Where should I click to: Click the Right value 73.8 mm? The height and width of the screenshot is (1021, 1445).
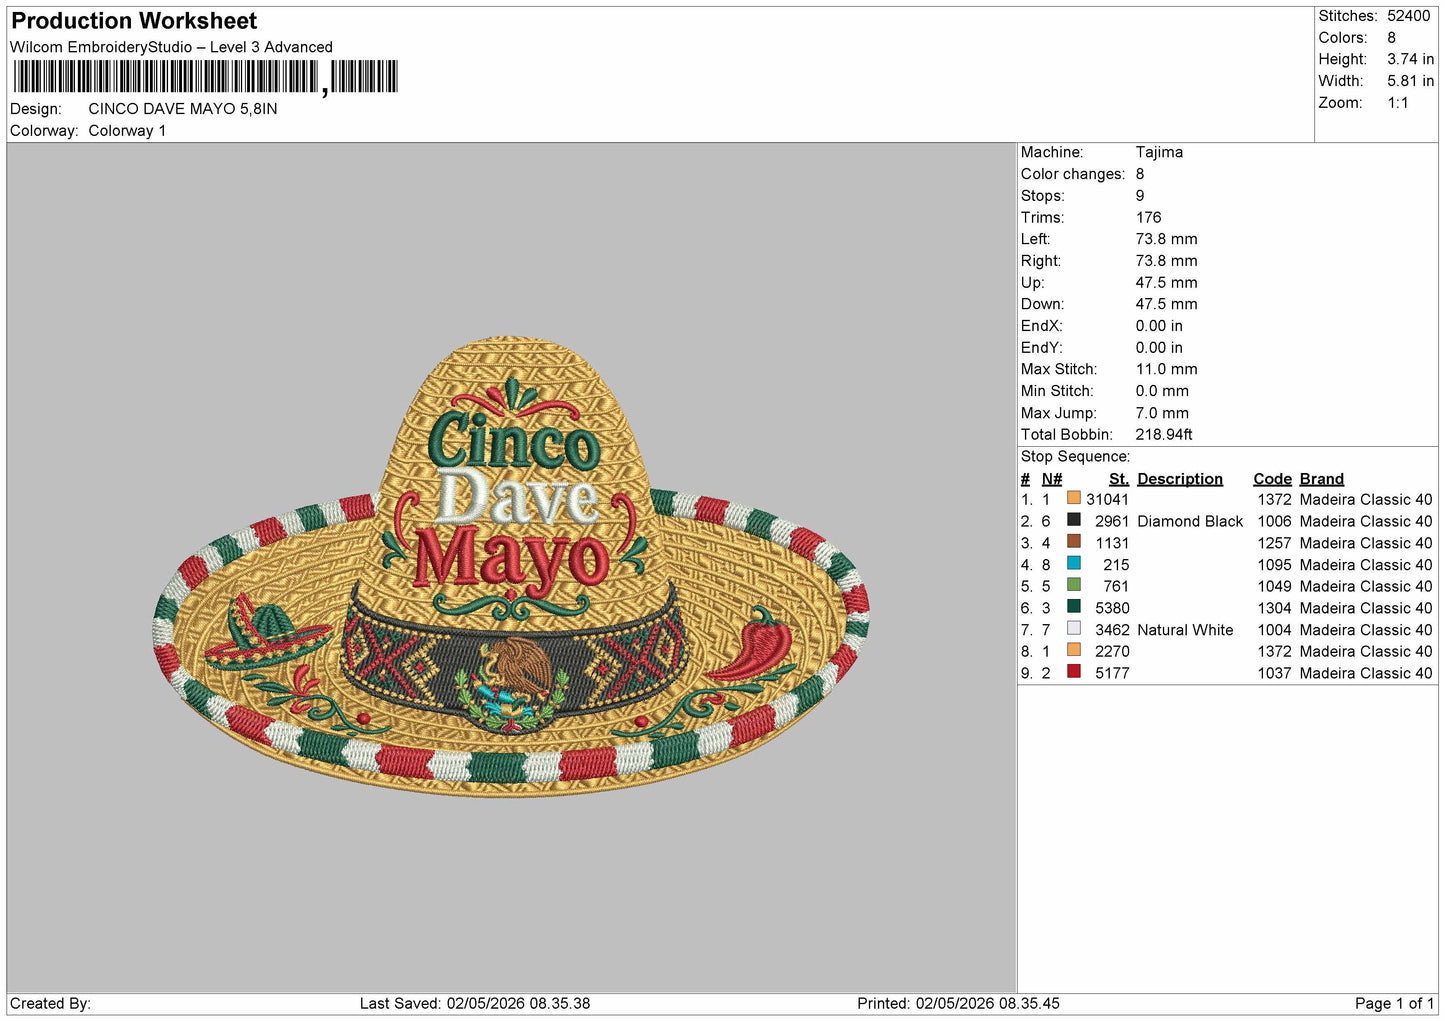[1166, 261]
